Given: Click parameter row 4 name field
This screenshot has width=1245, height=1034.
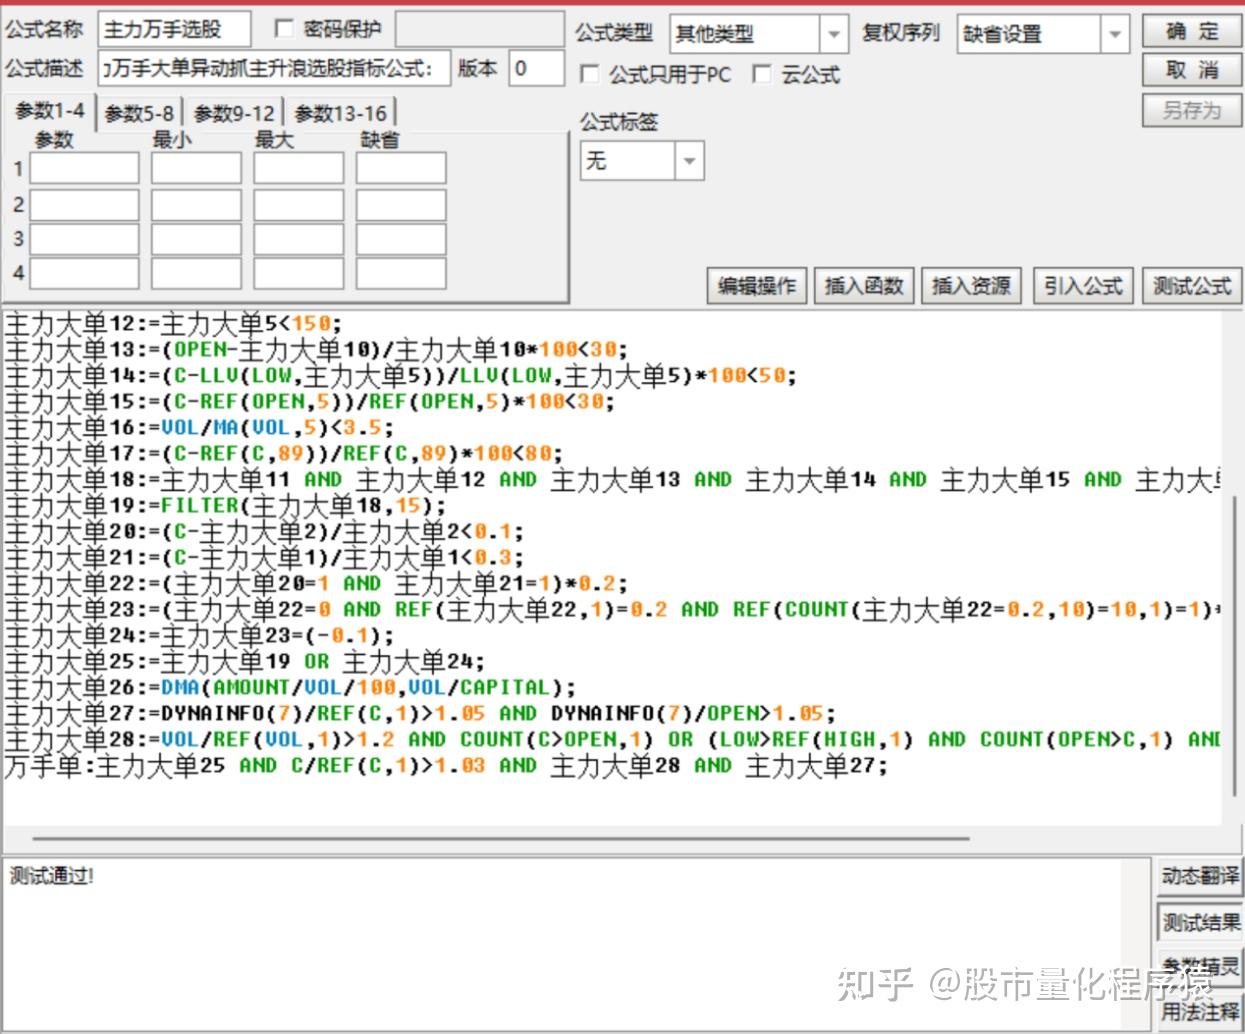Looking at the screenshot, I should [84, 272].
